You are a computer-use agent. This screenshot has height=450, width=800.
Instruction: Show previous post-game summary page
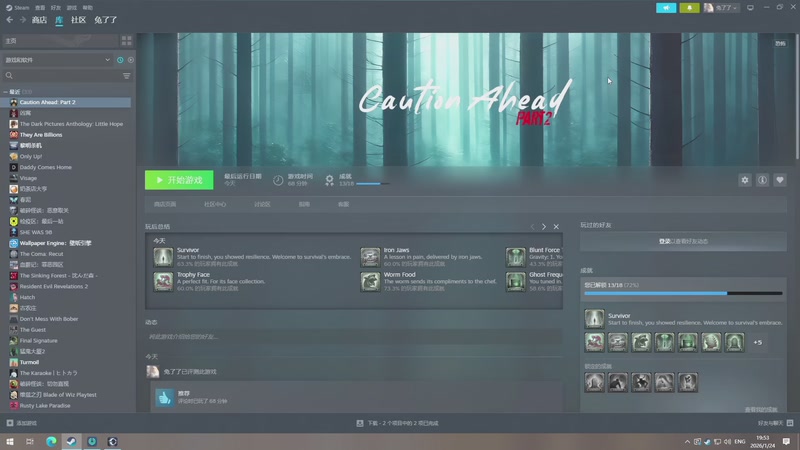532,227
